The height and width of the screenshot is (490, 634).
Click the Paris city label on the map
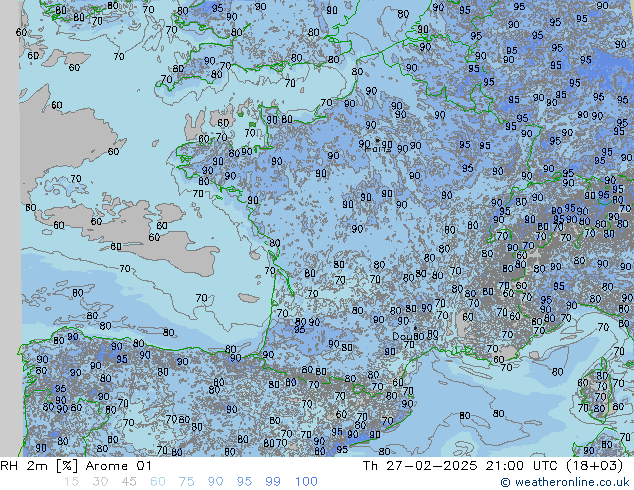[x=377, y=149]
